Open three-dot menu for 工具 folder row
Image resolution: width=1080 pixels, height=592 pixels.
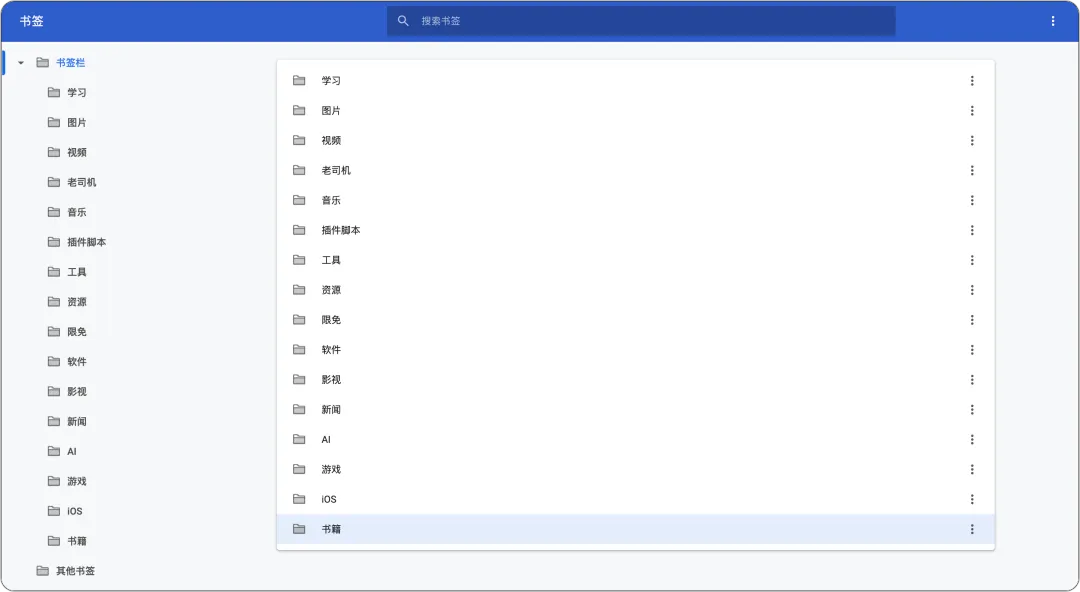pos(972,260)
